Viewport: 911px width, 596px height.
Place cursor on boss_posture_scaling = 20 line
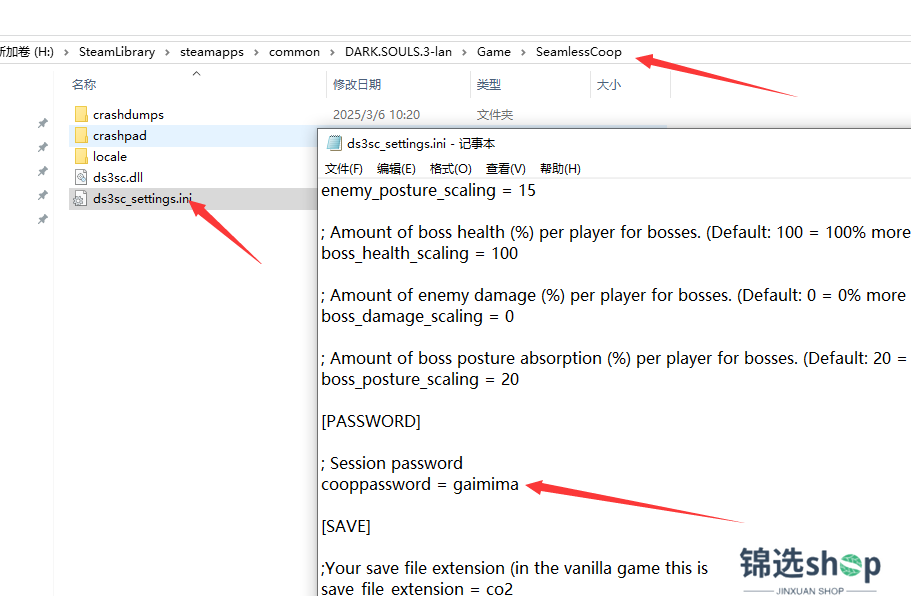(x=419, y=379)
